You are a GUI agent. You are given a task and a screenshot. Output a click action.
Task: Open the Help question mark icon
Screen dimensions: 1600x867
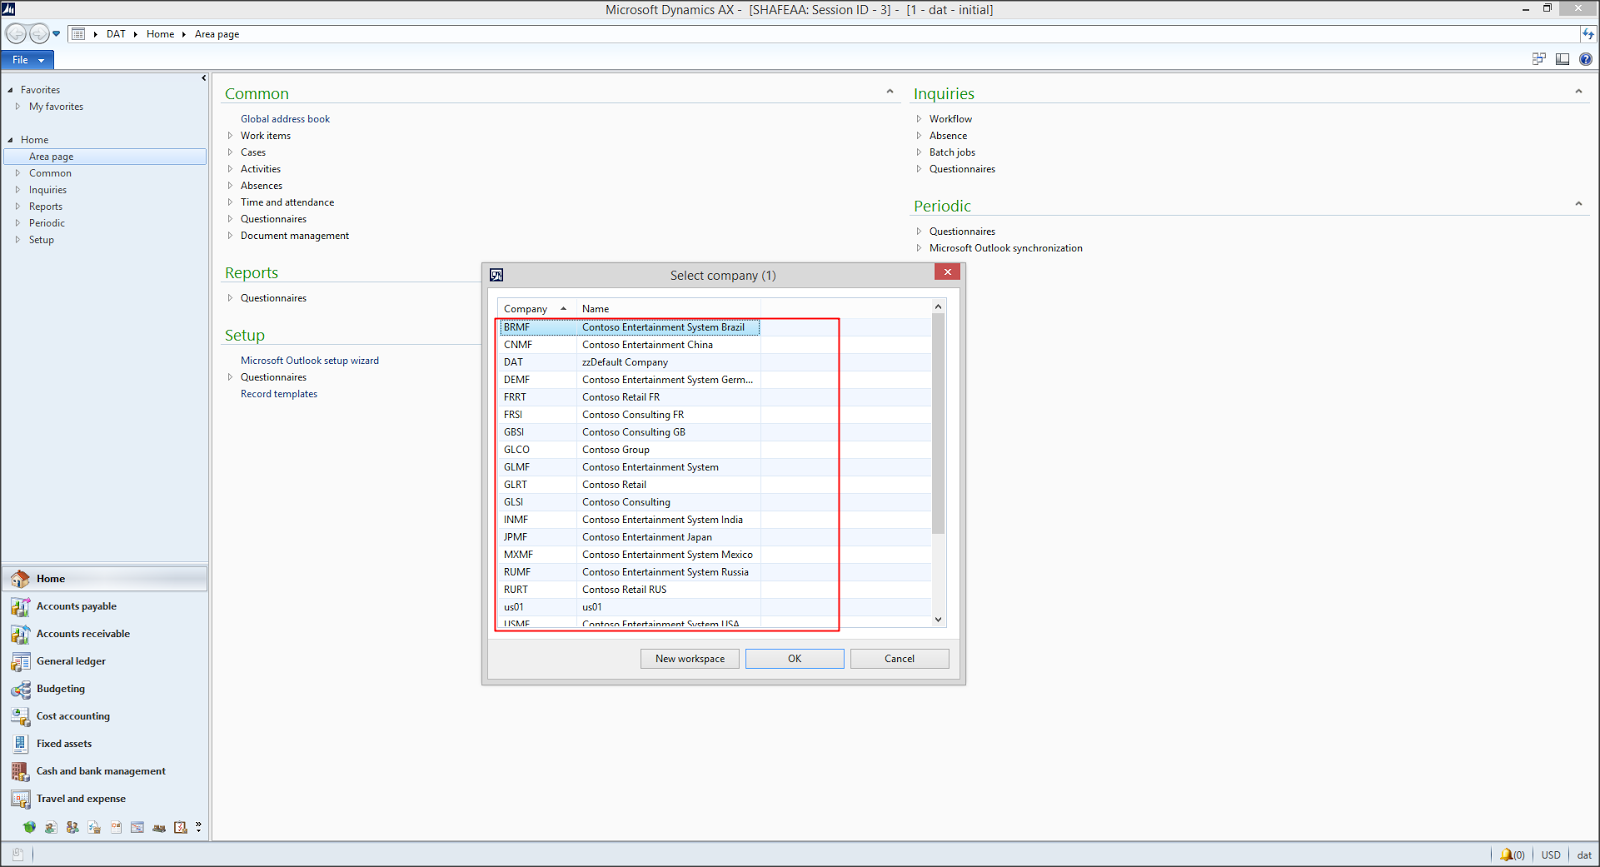(1585, 59)
